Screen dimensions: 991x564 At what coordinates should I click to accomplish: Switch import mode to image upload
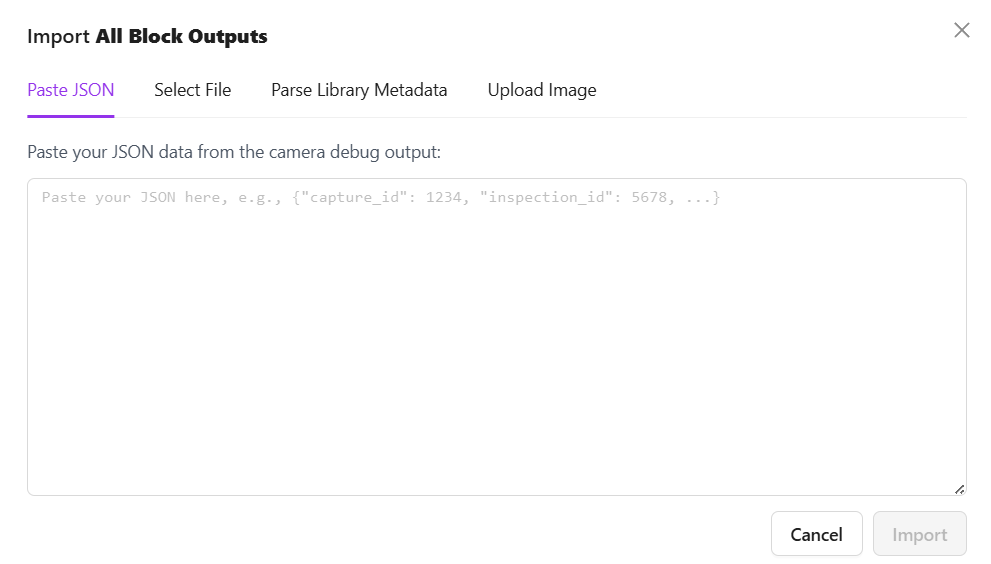point(542,90)
